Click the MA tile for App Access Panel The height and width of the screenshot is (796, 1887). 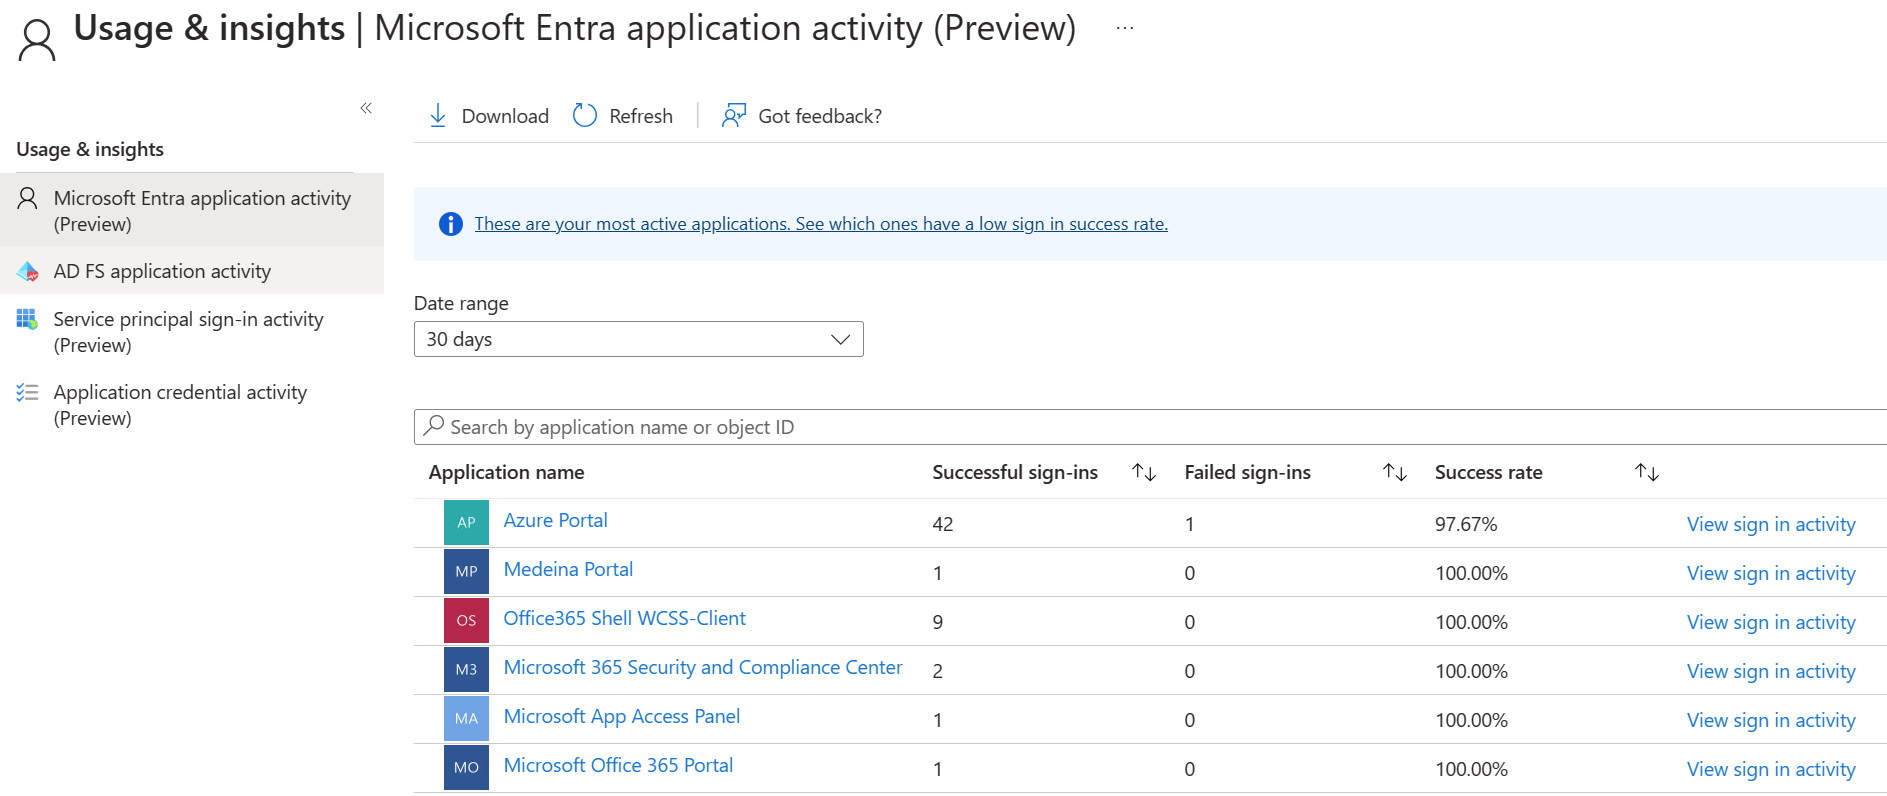pyautogui.click(x=466, y=718)
